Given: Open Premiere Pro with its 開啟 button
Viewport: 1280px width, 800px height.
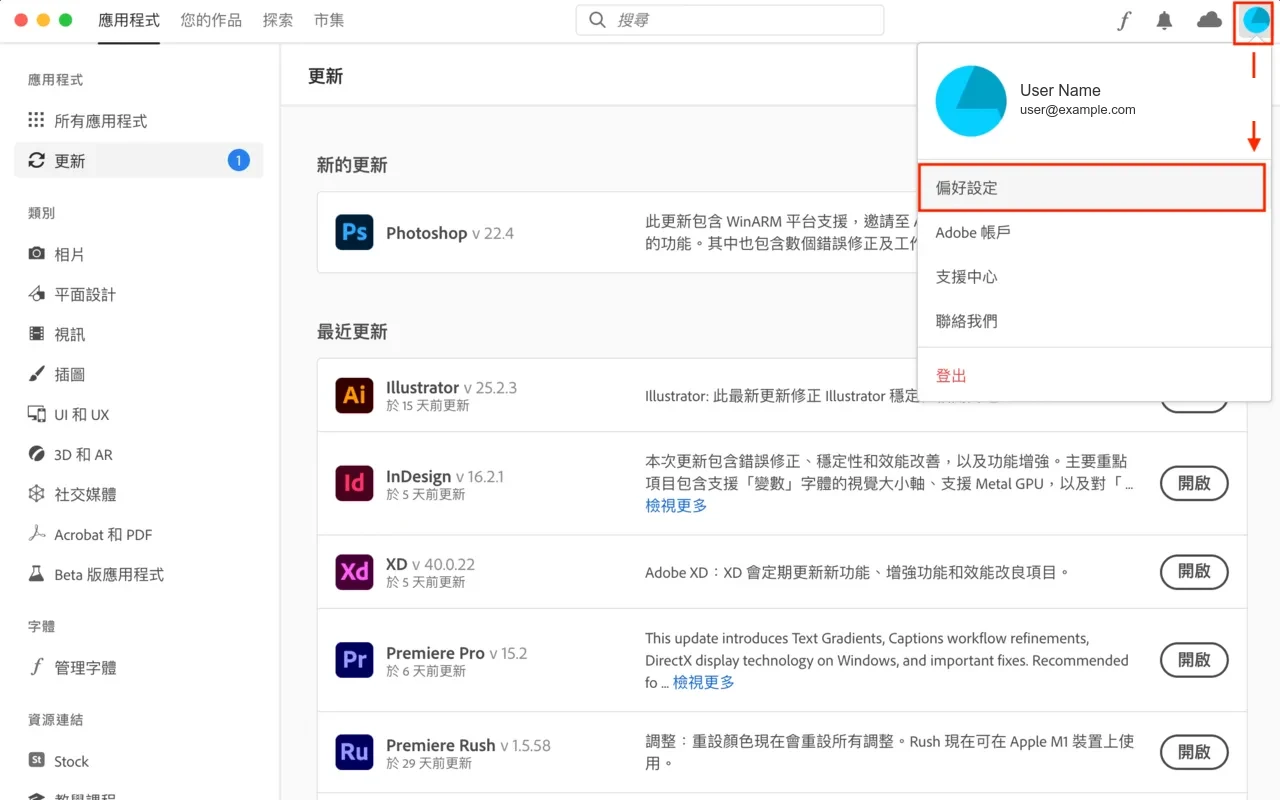Looking at the screenshot, I should 1194,660.
